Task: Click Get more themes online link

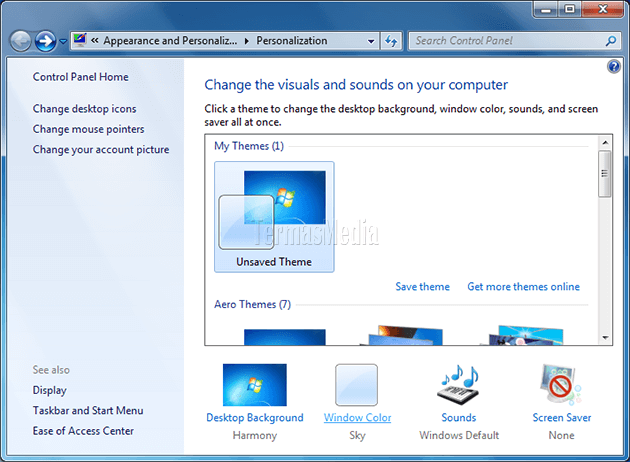Action: 524,286
